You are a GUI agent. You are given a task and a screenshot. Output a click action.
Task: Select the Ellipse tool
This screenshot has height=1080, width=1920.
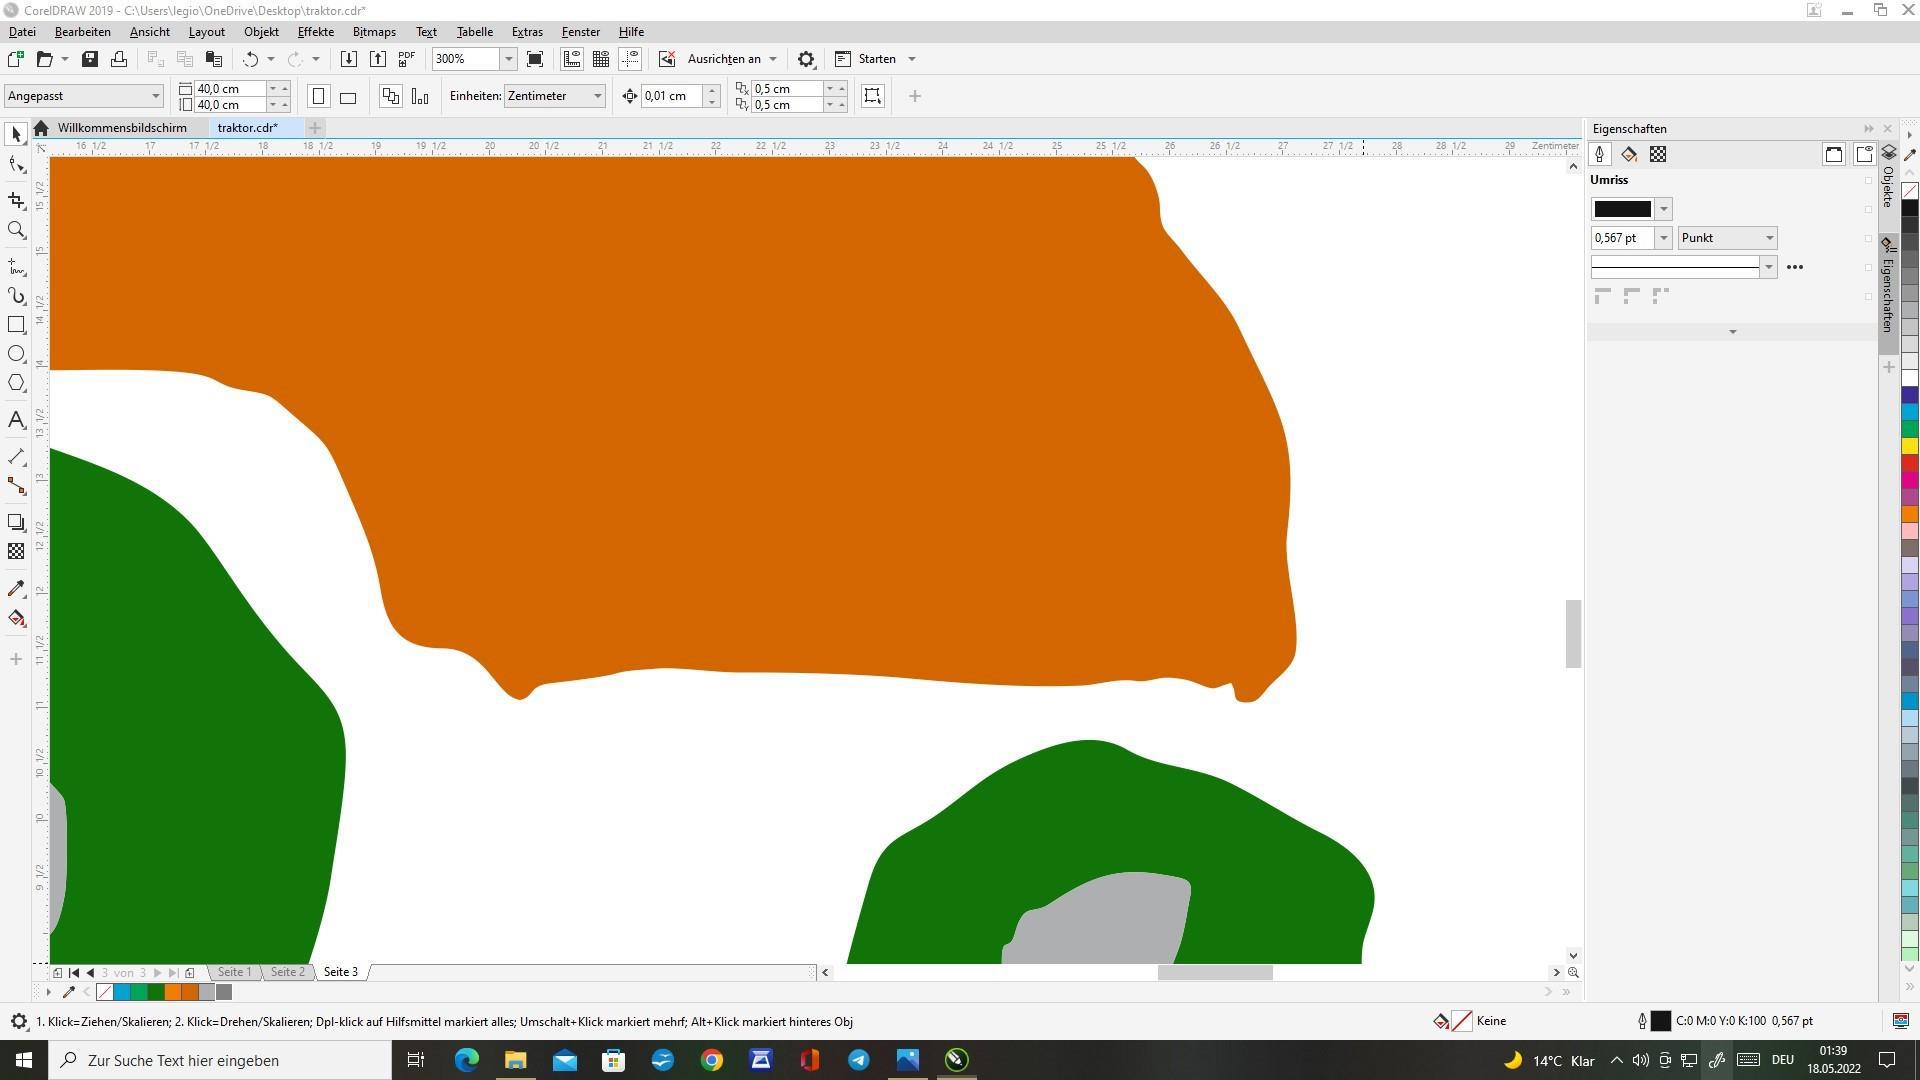coord(16,354)
